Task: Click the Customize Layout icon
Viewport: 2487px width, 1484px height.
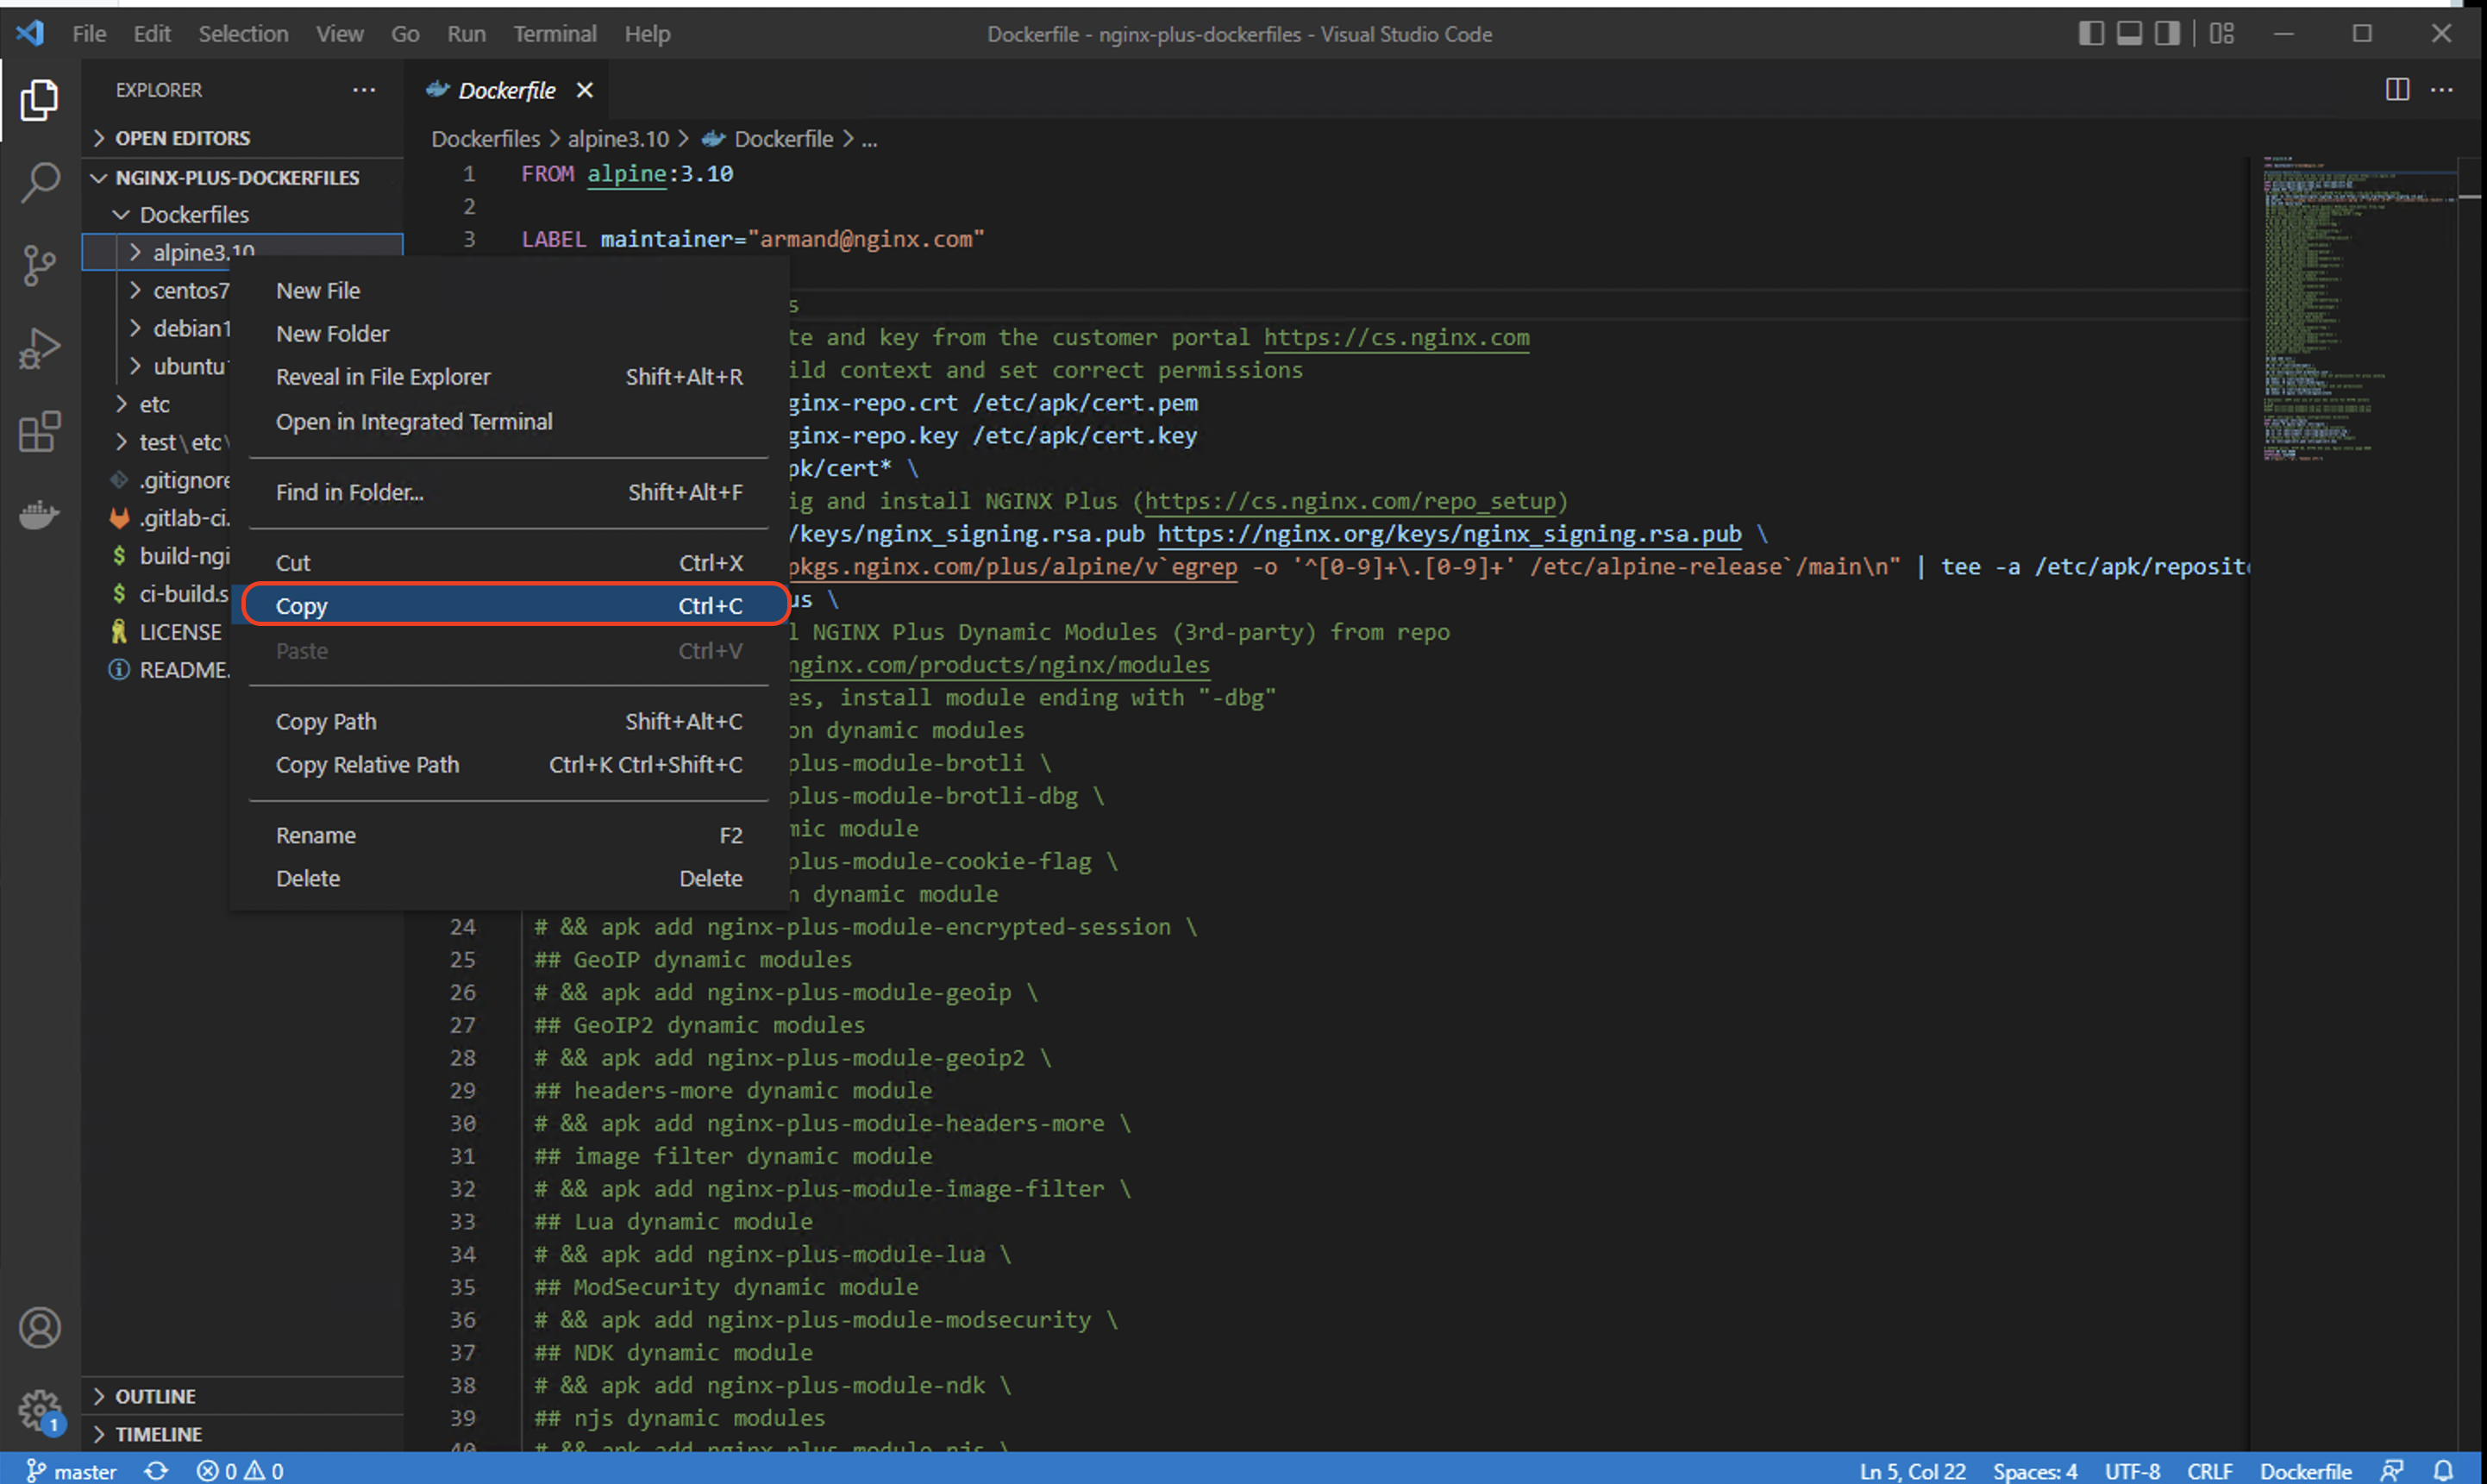Action: (2222, 34)
